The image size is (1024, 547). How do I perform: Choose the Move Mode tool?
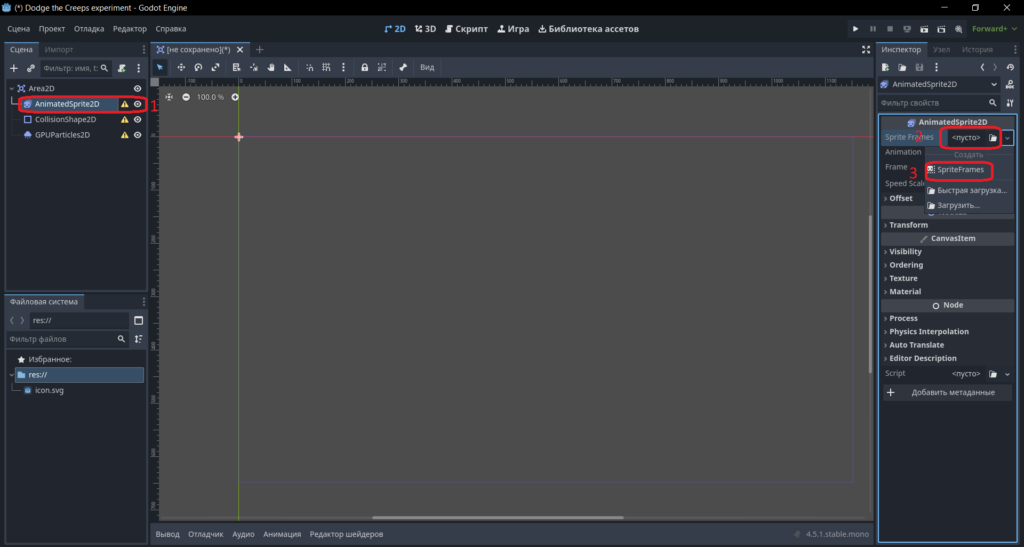point(181,67)
